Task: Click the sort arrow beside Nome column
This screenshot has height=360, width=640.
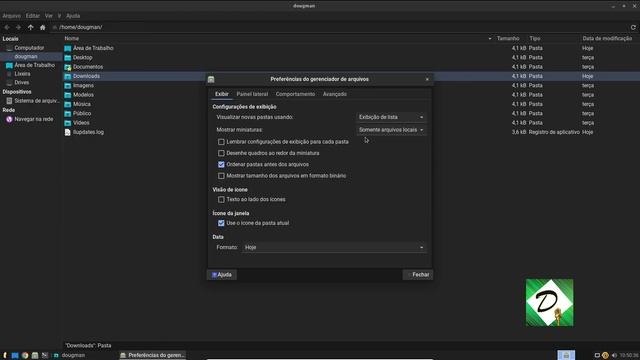Action: tap(490, 39)
